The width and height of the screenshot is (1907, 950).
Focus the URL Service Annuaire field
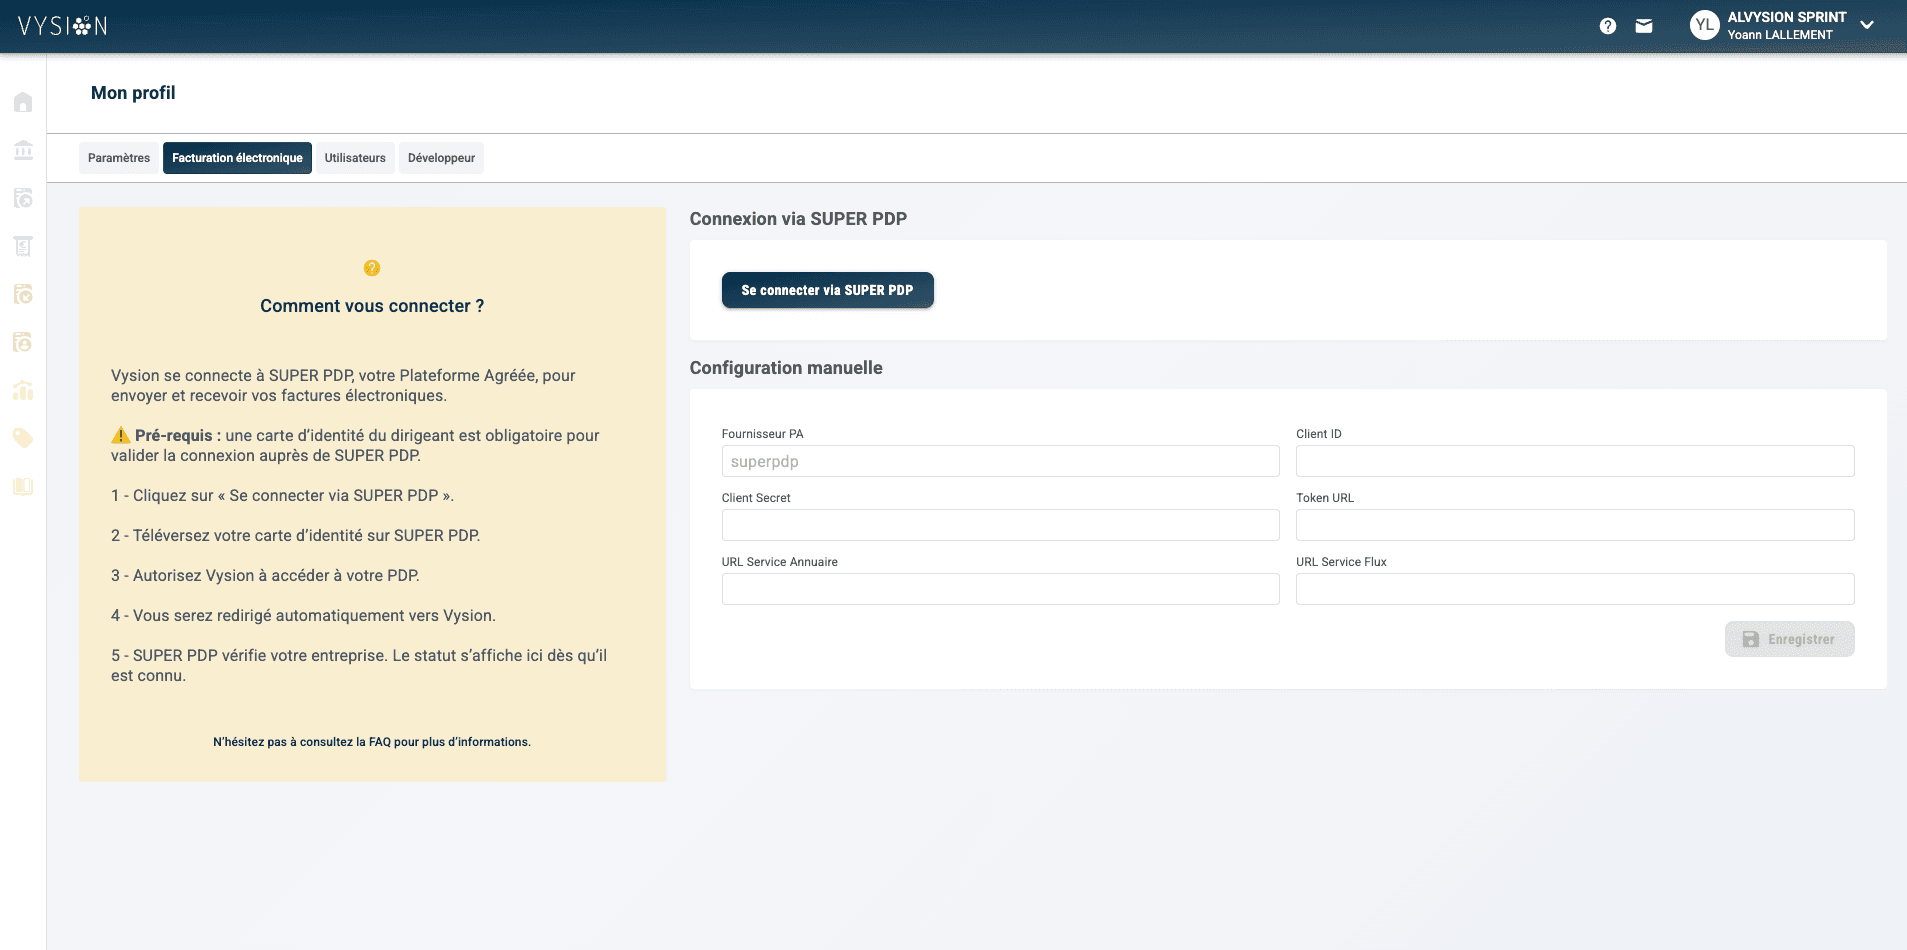point(1001,589)
